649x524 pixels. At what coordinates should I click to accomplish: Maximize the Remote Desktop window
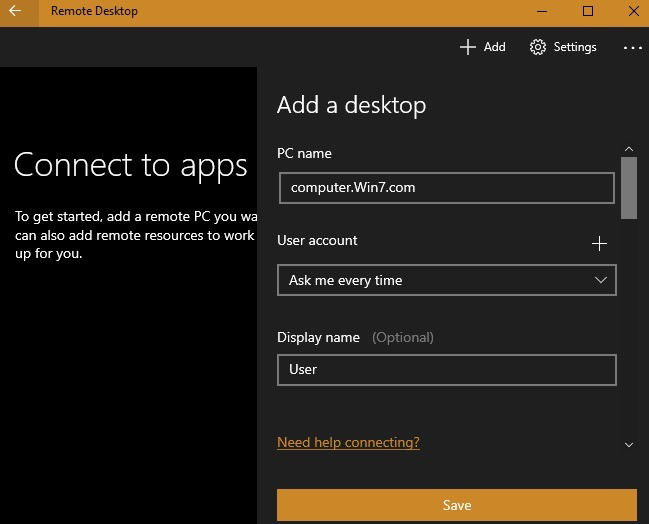pos(588,11)
